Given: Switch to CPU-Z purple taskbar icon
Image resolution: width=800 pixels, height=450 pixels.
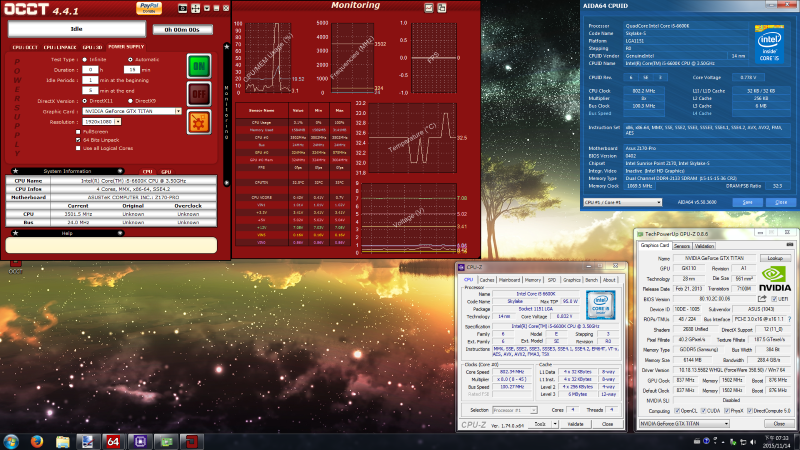Looking at the screenshot, I should [x=140, y=441].
